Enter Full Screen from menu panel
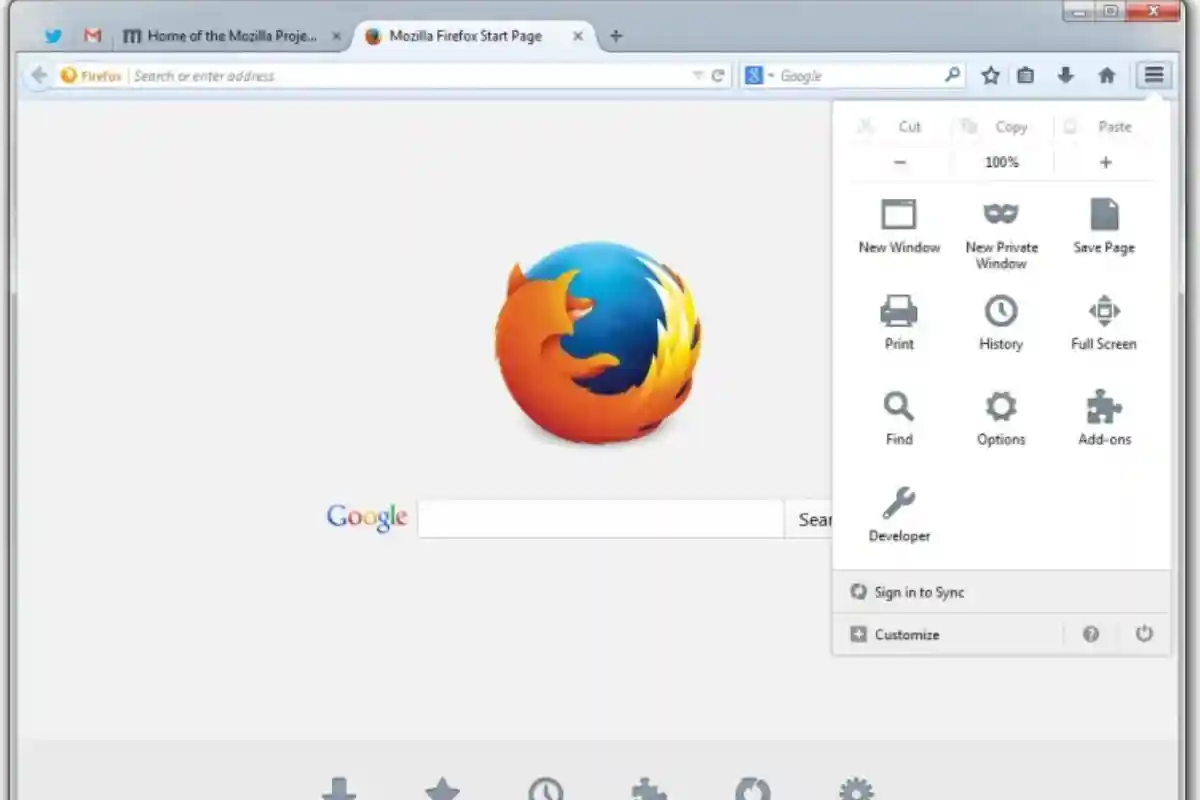The height and width of the screenshot is (800, 1200). [1104, 322]
